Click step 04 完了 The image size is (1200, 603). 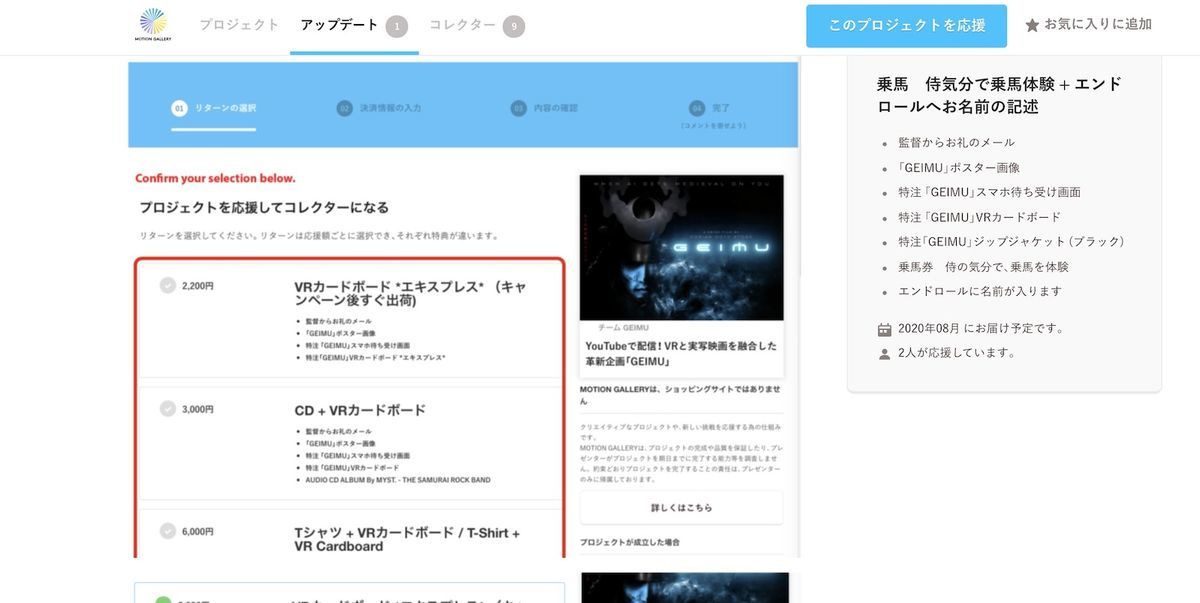click(x=710, y=108)
